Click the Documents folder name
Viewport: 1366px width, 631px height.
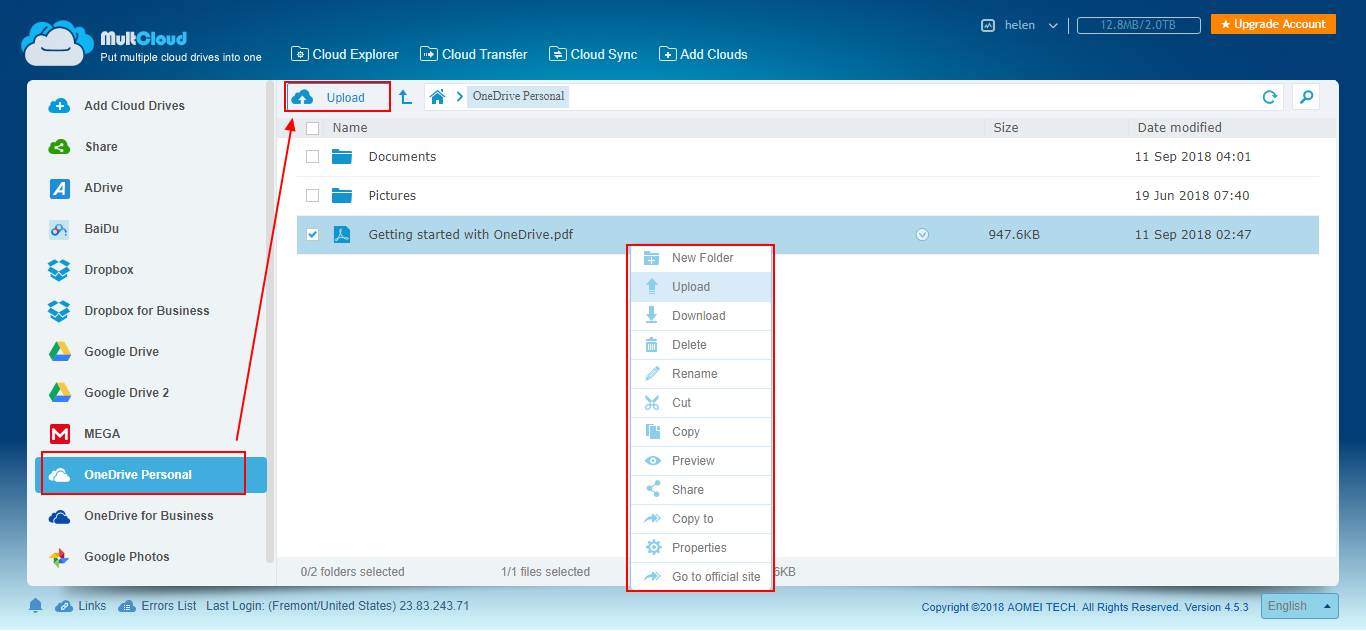(402, 157)
